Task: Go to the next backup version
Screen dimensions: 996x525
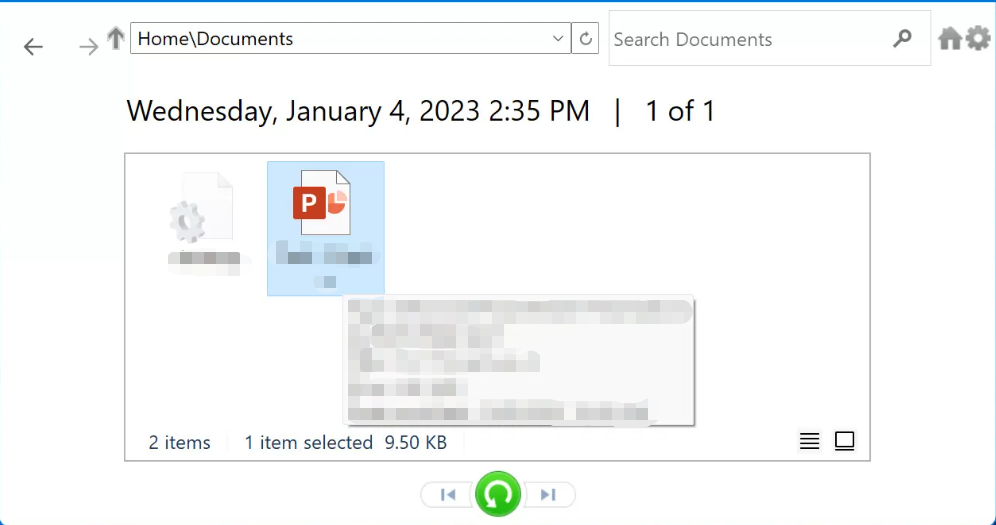Action: [548, 494]
